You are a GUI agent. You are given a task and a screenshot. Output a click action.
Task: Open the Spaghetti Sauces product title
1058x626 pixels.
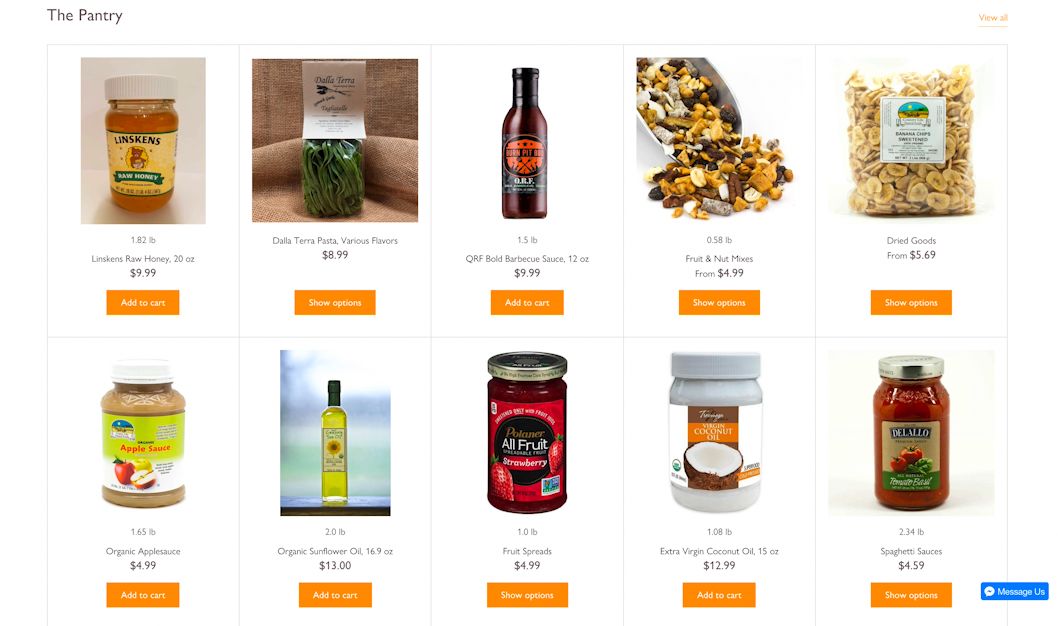point(911,551)
